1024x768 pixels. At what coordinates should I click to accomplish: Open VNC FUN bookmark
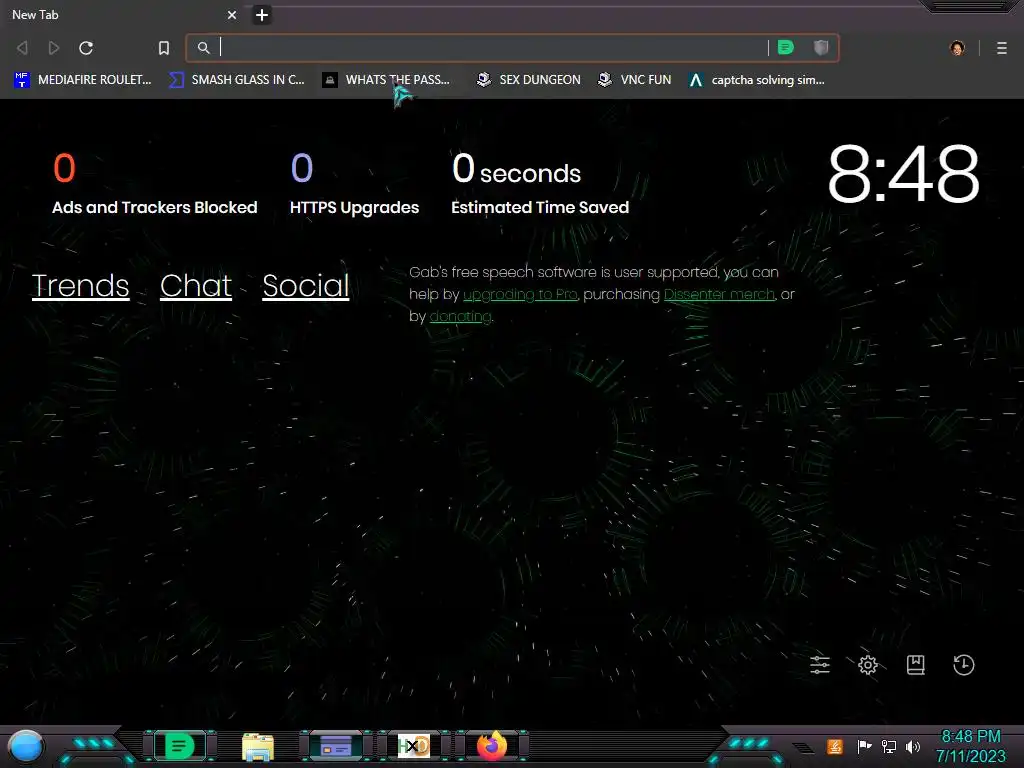coord(634,80)
